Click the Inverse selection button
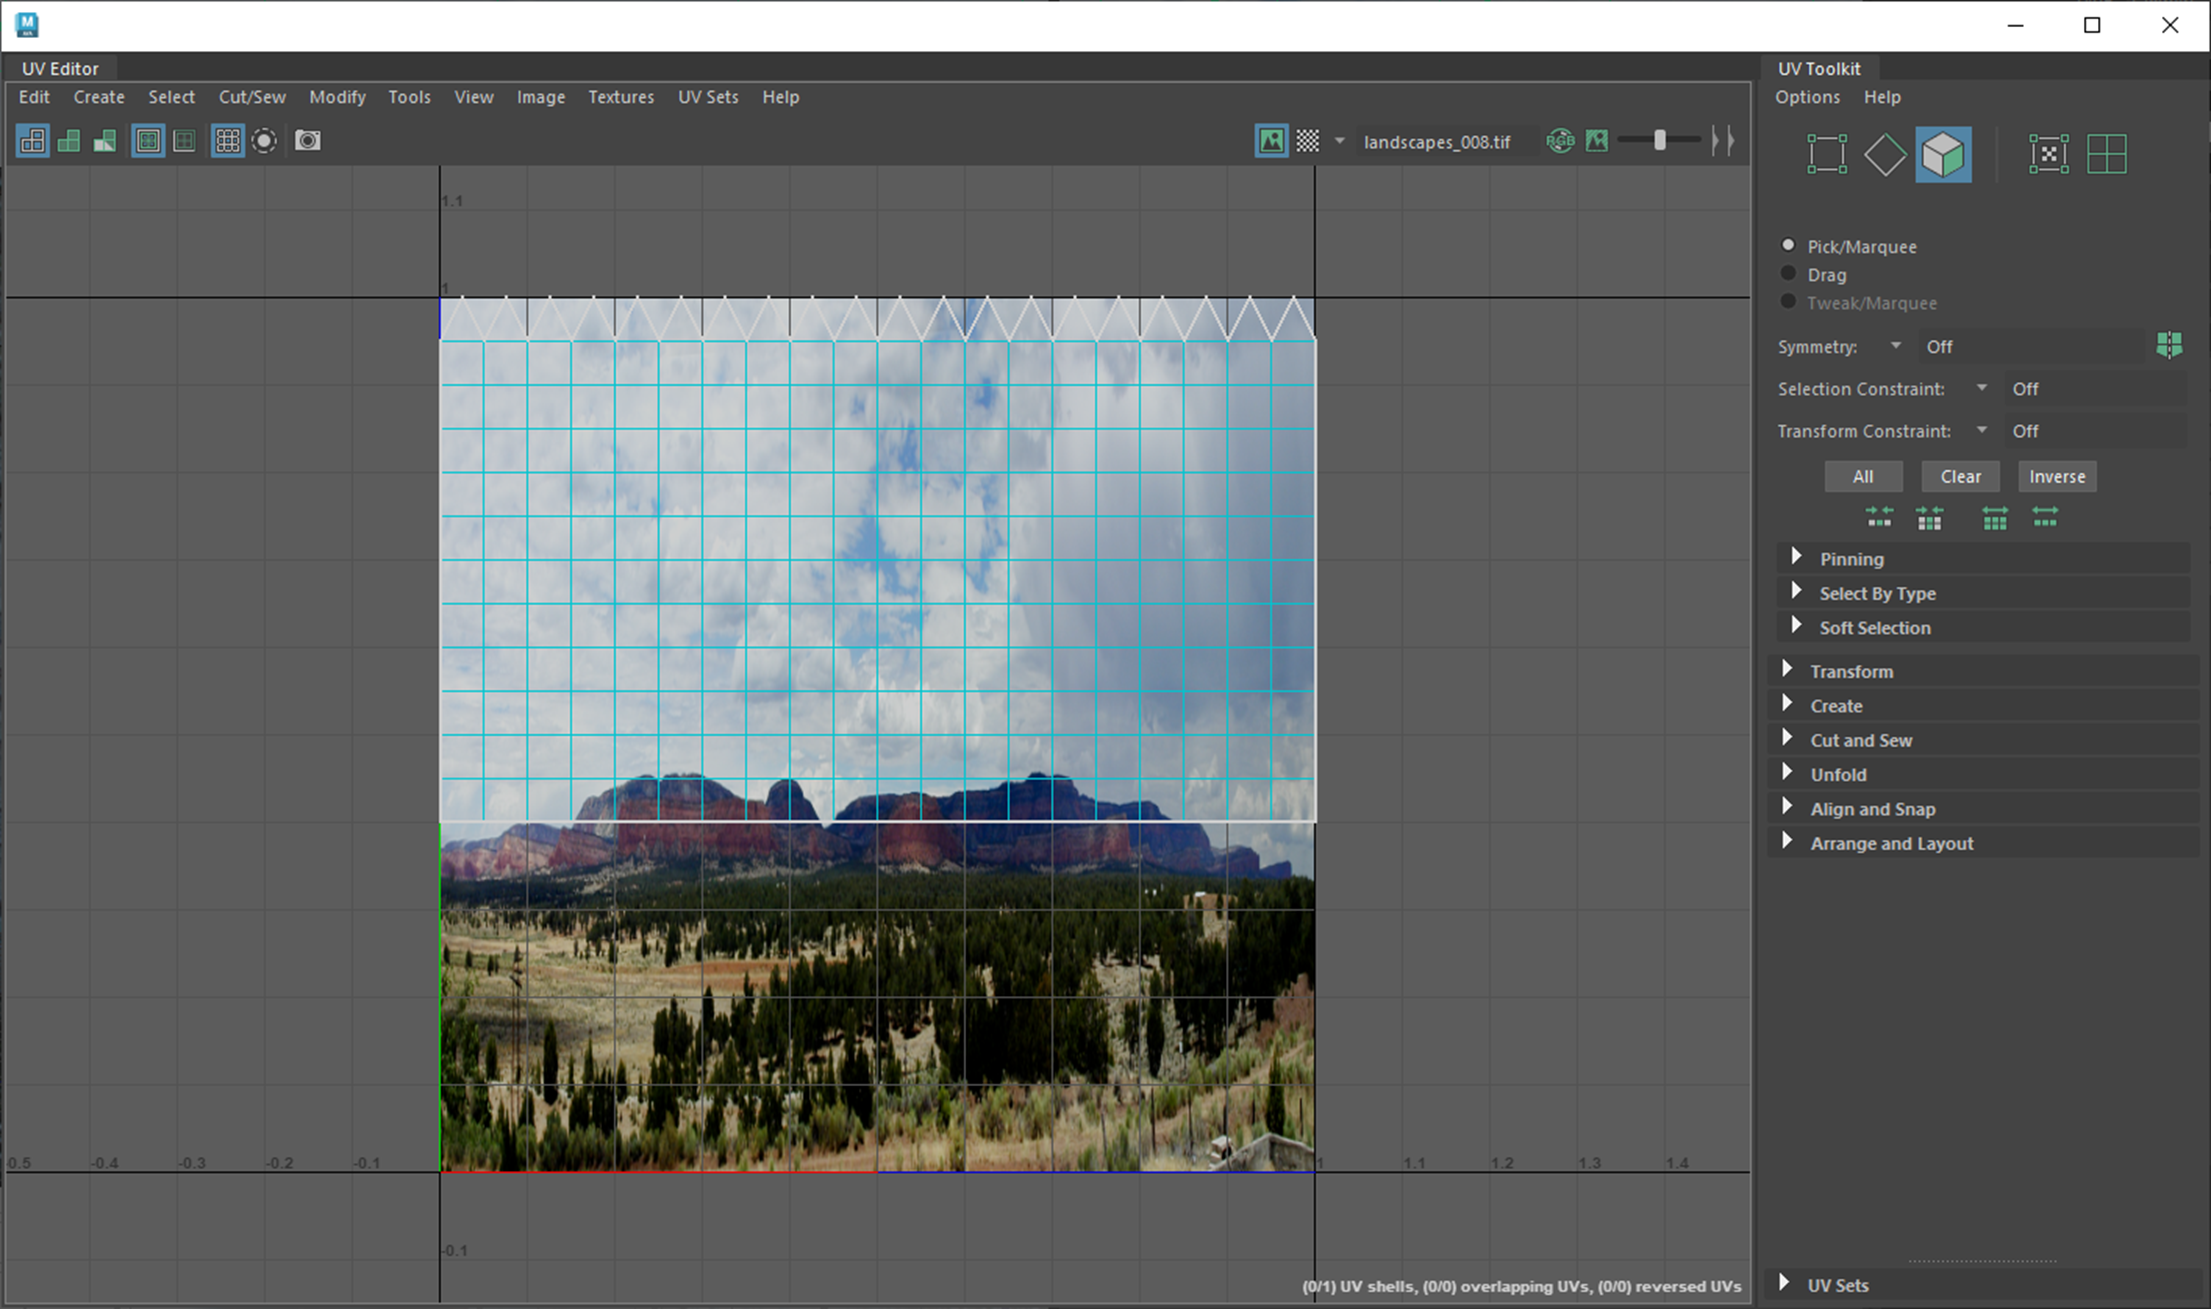 click(2056, 477)
